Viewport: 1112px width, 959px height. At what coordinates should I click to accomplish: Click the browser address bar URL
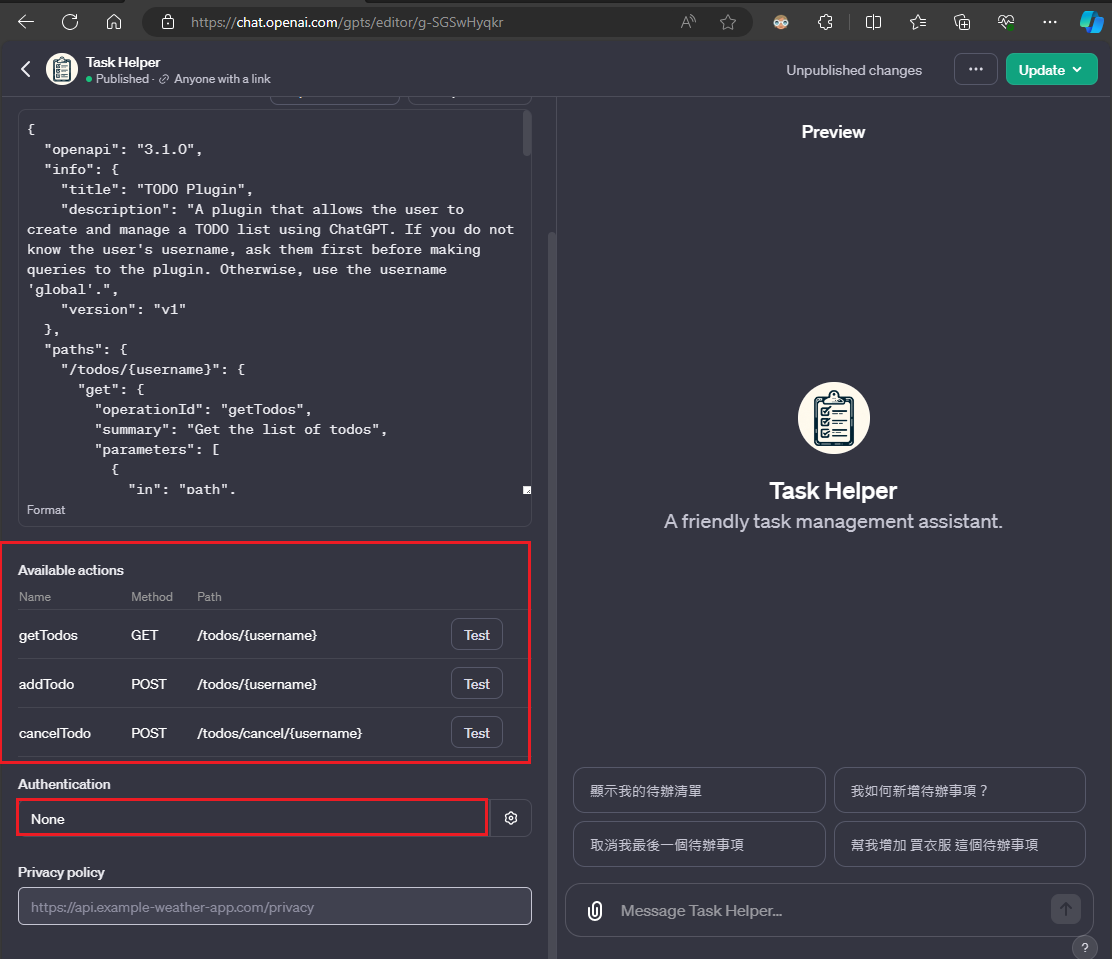[347, 22]
